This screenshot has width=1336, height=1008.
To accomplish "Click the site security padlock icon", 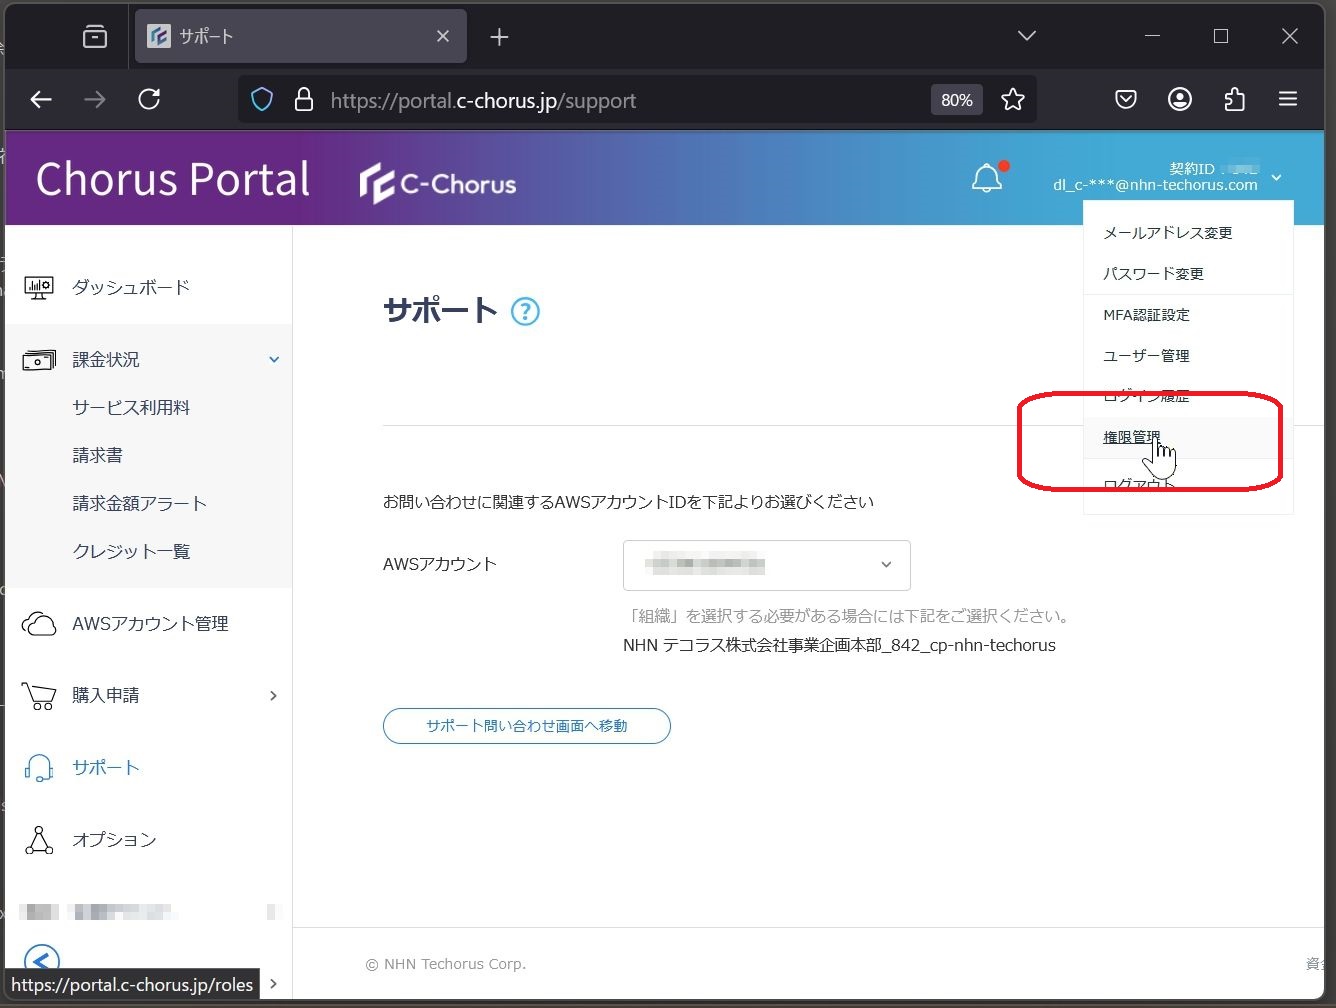I will (304, 100).
